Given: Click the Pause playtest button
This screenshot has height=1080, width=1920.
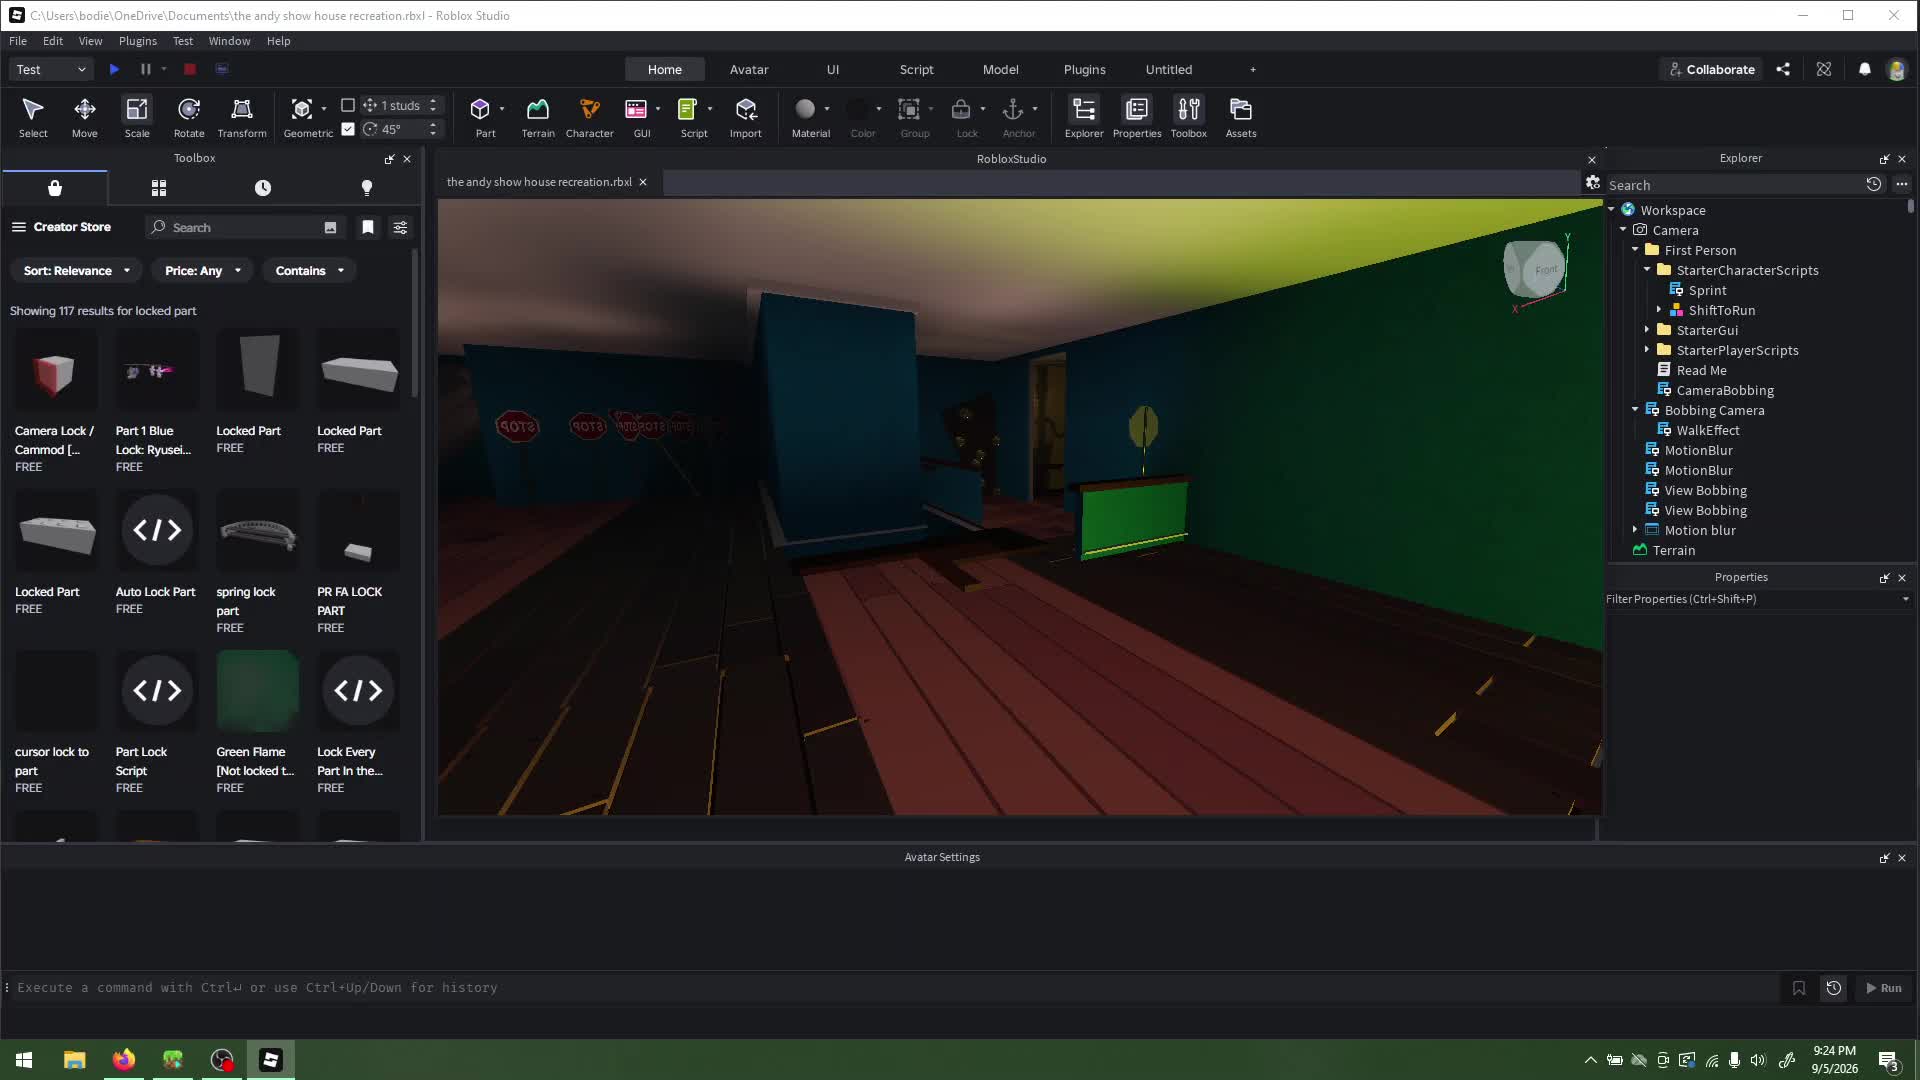Looking at the screenshot, I should point(146,69).
